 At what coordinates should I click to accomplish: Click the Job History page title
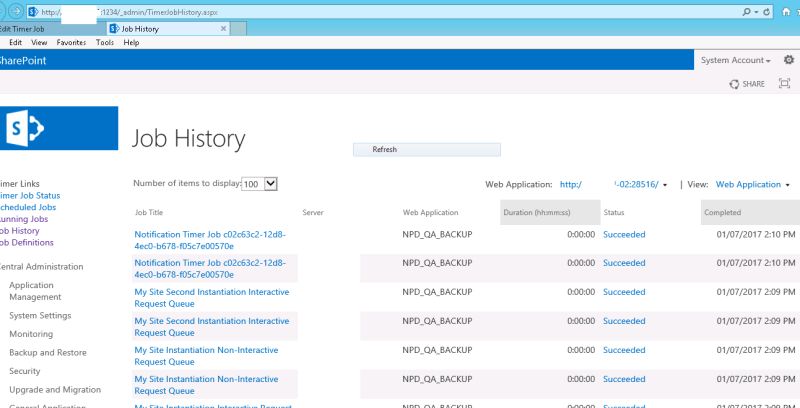pos(188,139)
